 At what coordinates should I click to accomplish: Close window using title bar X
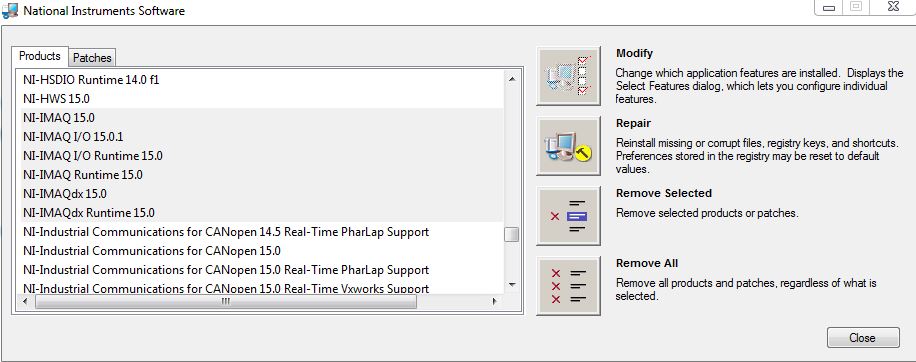click(892, 7)
